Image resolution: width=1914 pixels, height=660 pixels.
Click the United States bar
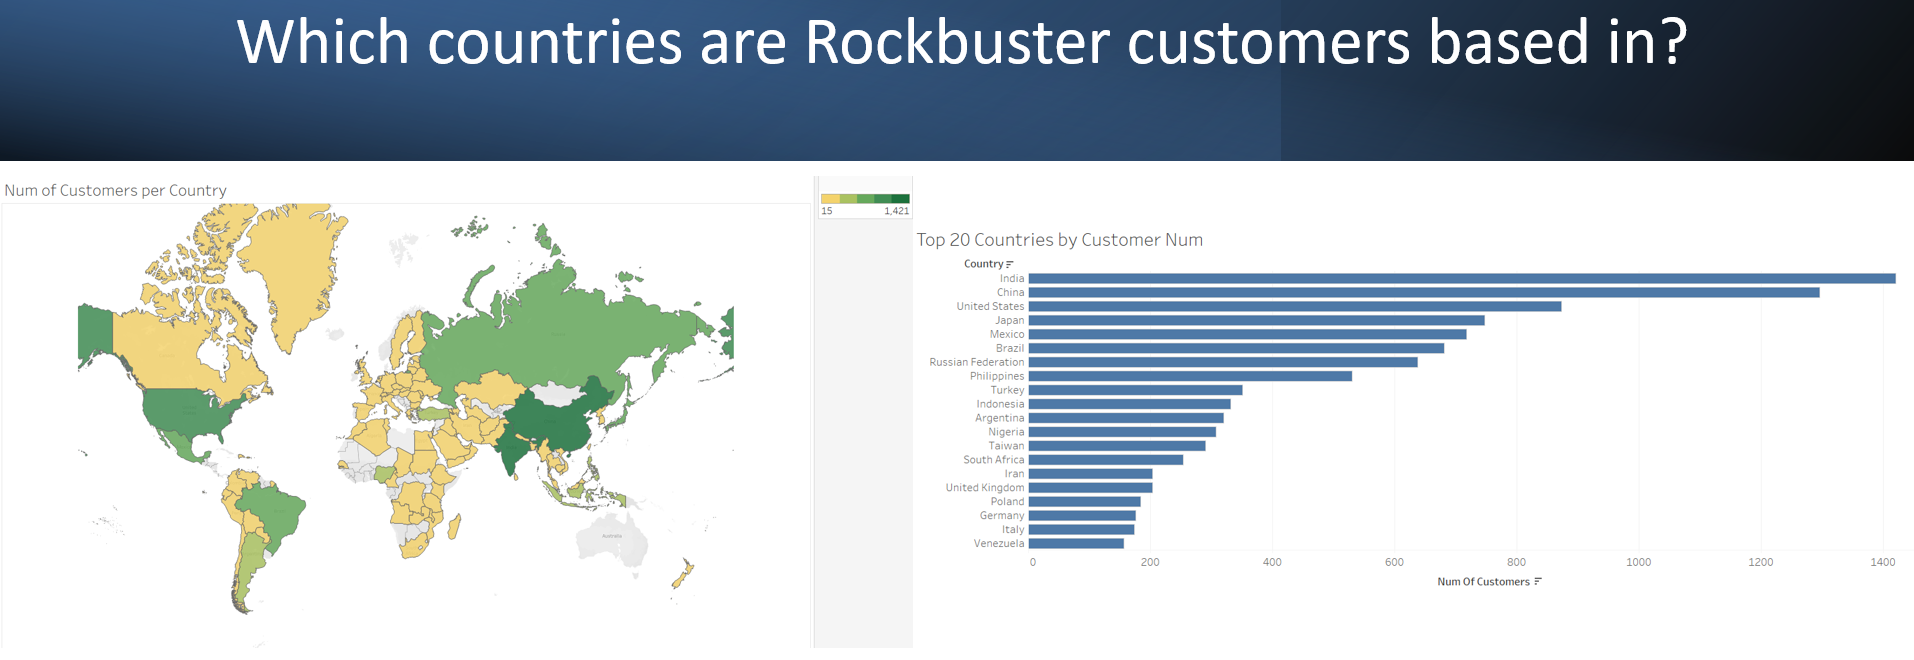coord(1295,307)
